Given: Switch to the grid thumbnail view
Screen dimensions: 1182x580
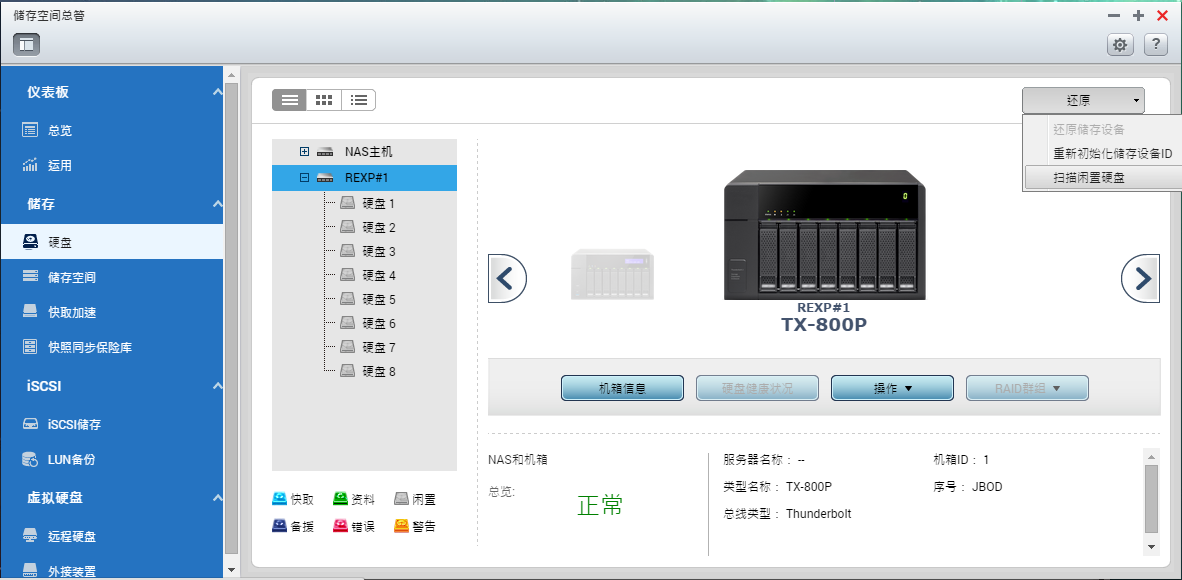Looking at the screenshot, I should coord(324,100).
